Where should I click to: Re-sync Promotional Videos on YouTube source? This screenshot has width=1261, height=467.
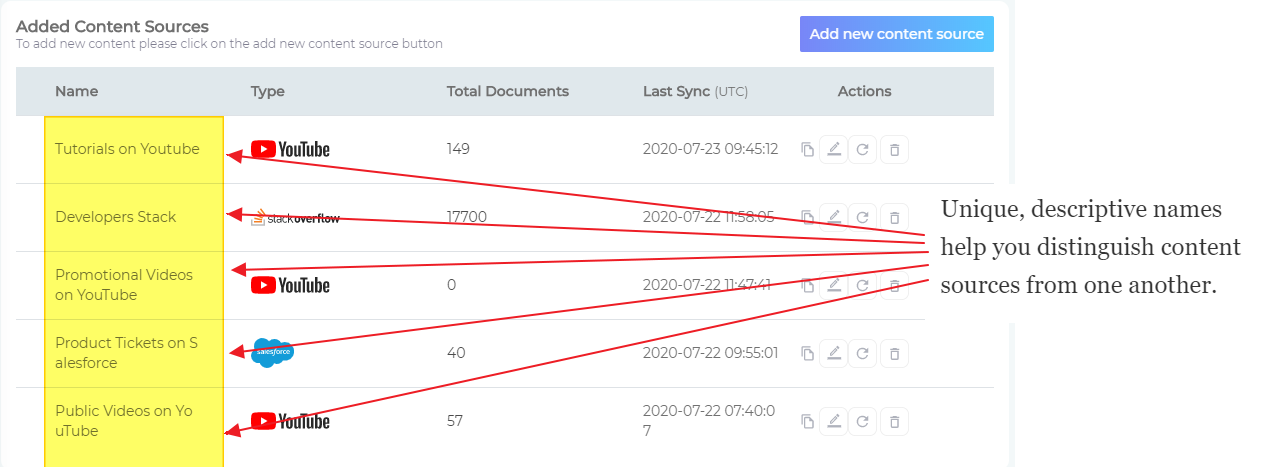862,285
